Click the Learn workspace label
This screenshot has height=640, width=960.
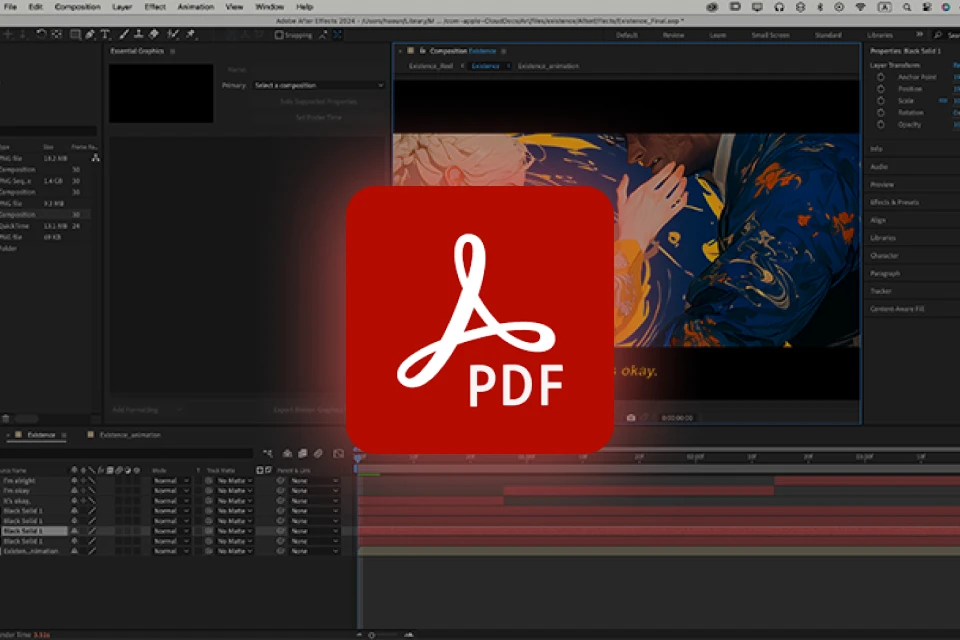click(718, 35)
